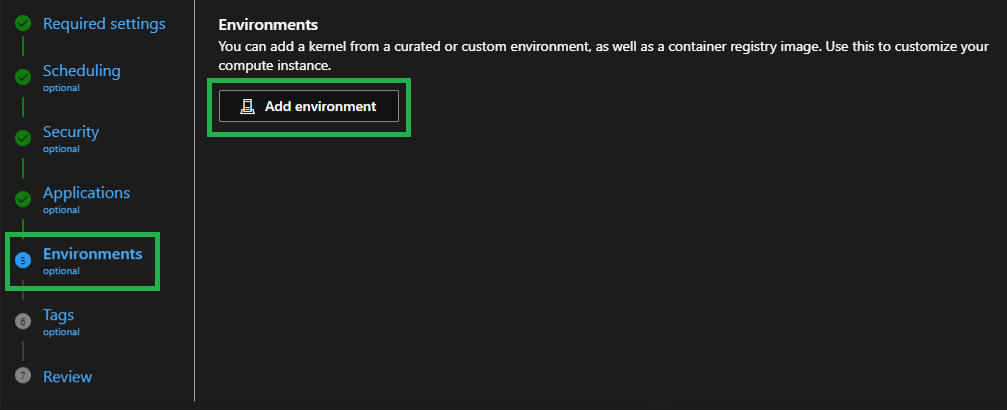Select the Environments step label
The image size is (1007, 411).
coord(92,254)
